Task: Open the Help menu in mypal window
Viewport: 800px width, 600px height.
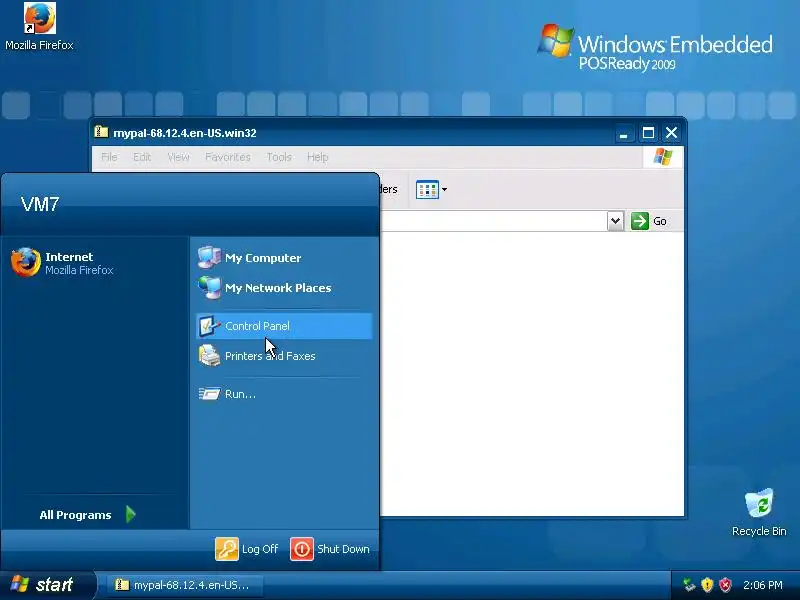Action: tap(317, 157)
